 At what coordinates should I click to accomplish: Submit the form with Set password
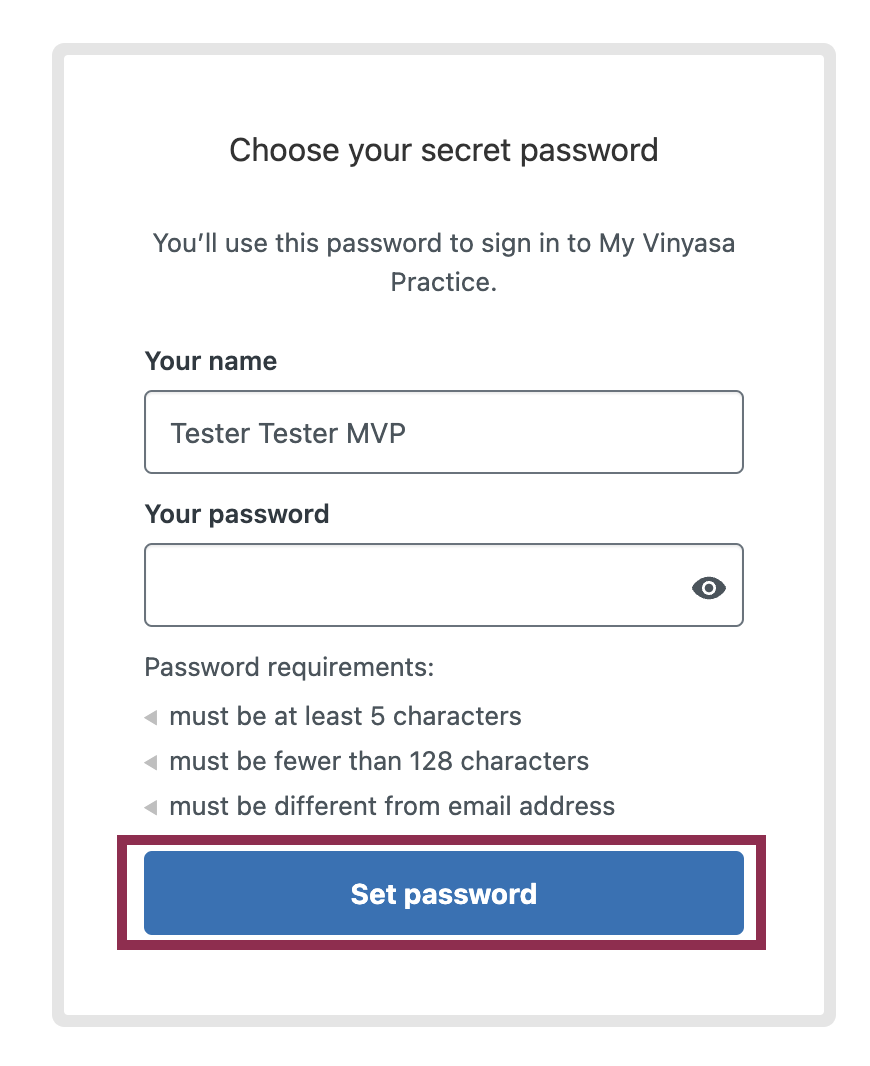tap(443, 893)
